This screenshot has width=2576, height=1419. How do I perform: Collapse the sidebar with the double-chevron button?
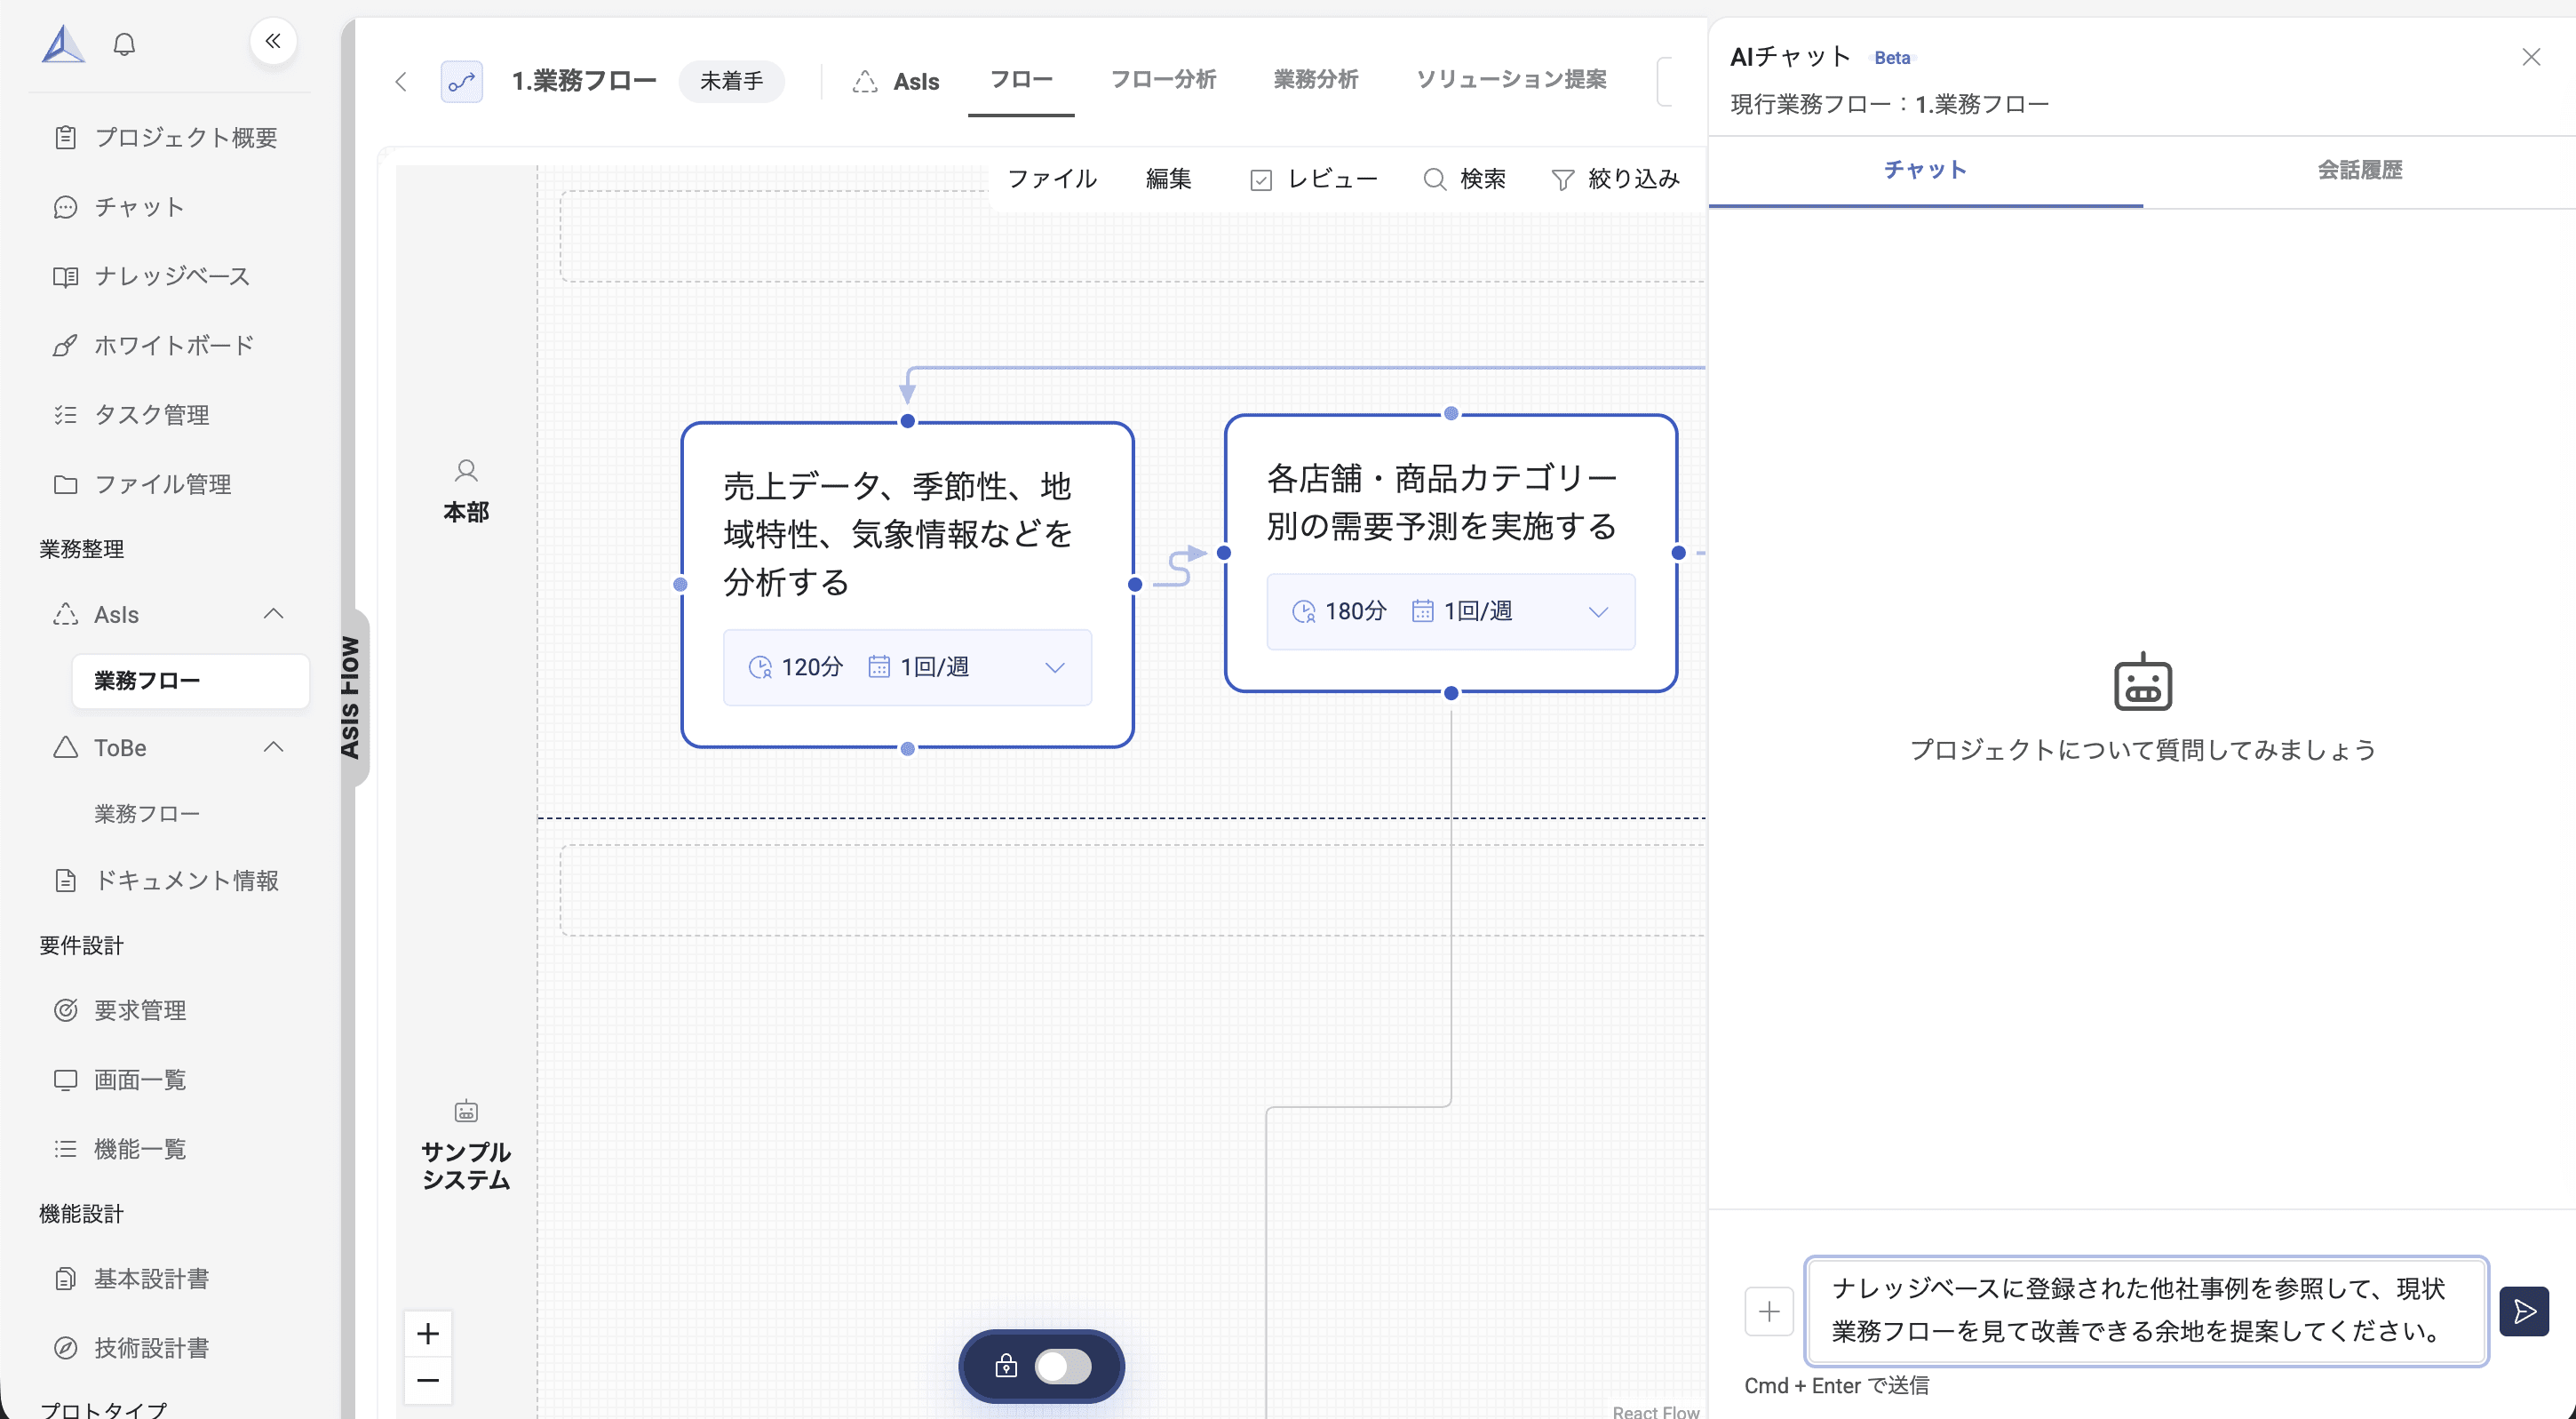click(273, 41)
